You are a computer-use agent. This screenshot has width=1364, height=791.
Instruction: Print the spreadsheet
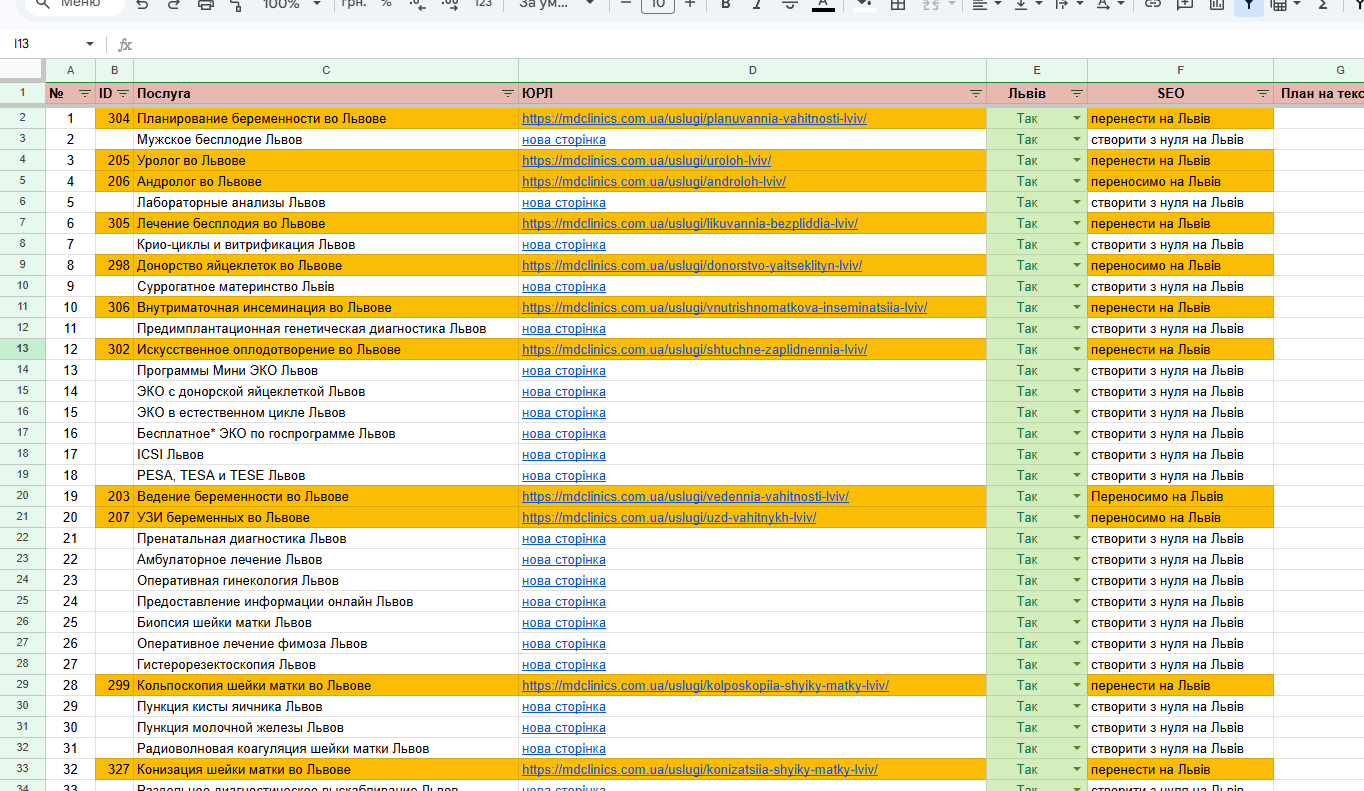[x=206, y=5]
